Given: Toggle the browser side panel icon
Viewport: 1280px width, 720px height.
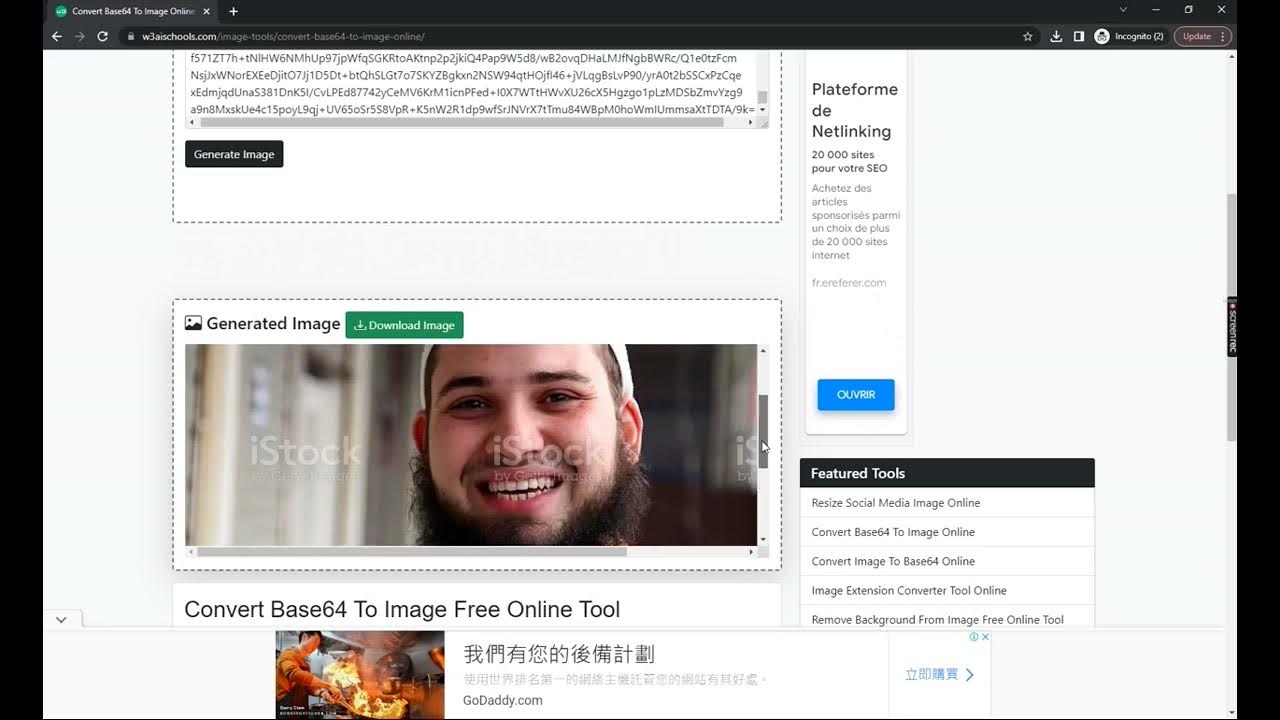Looking at the screenshot, I should tap(1079, 36).
